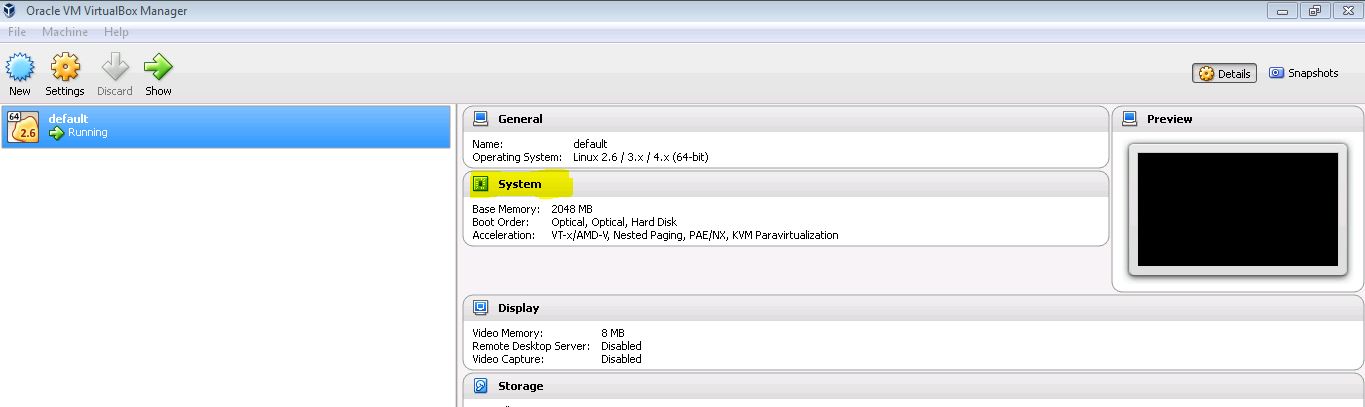Switch to the Details view
The width and height of the screenshot is (1365, 407).
1225,73
